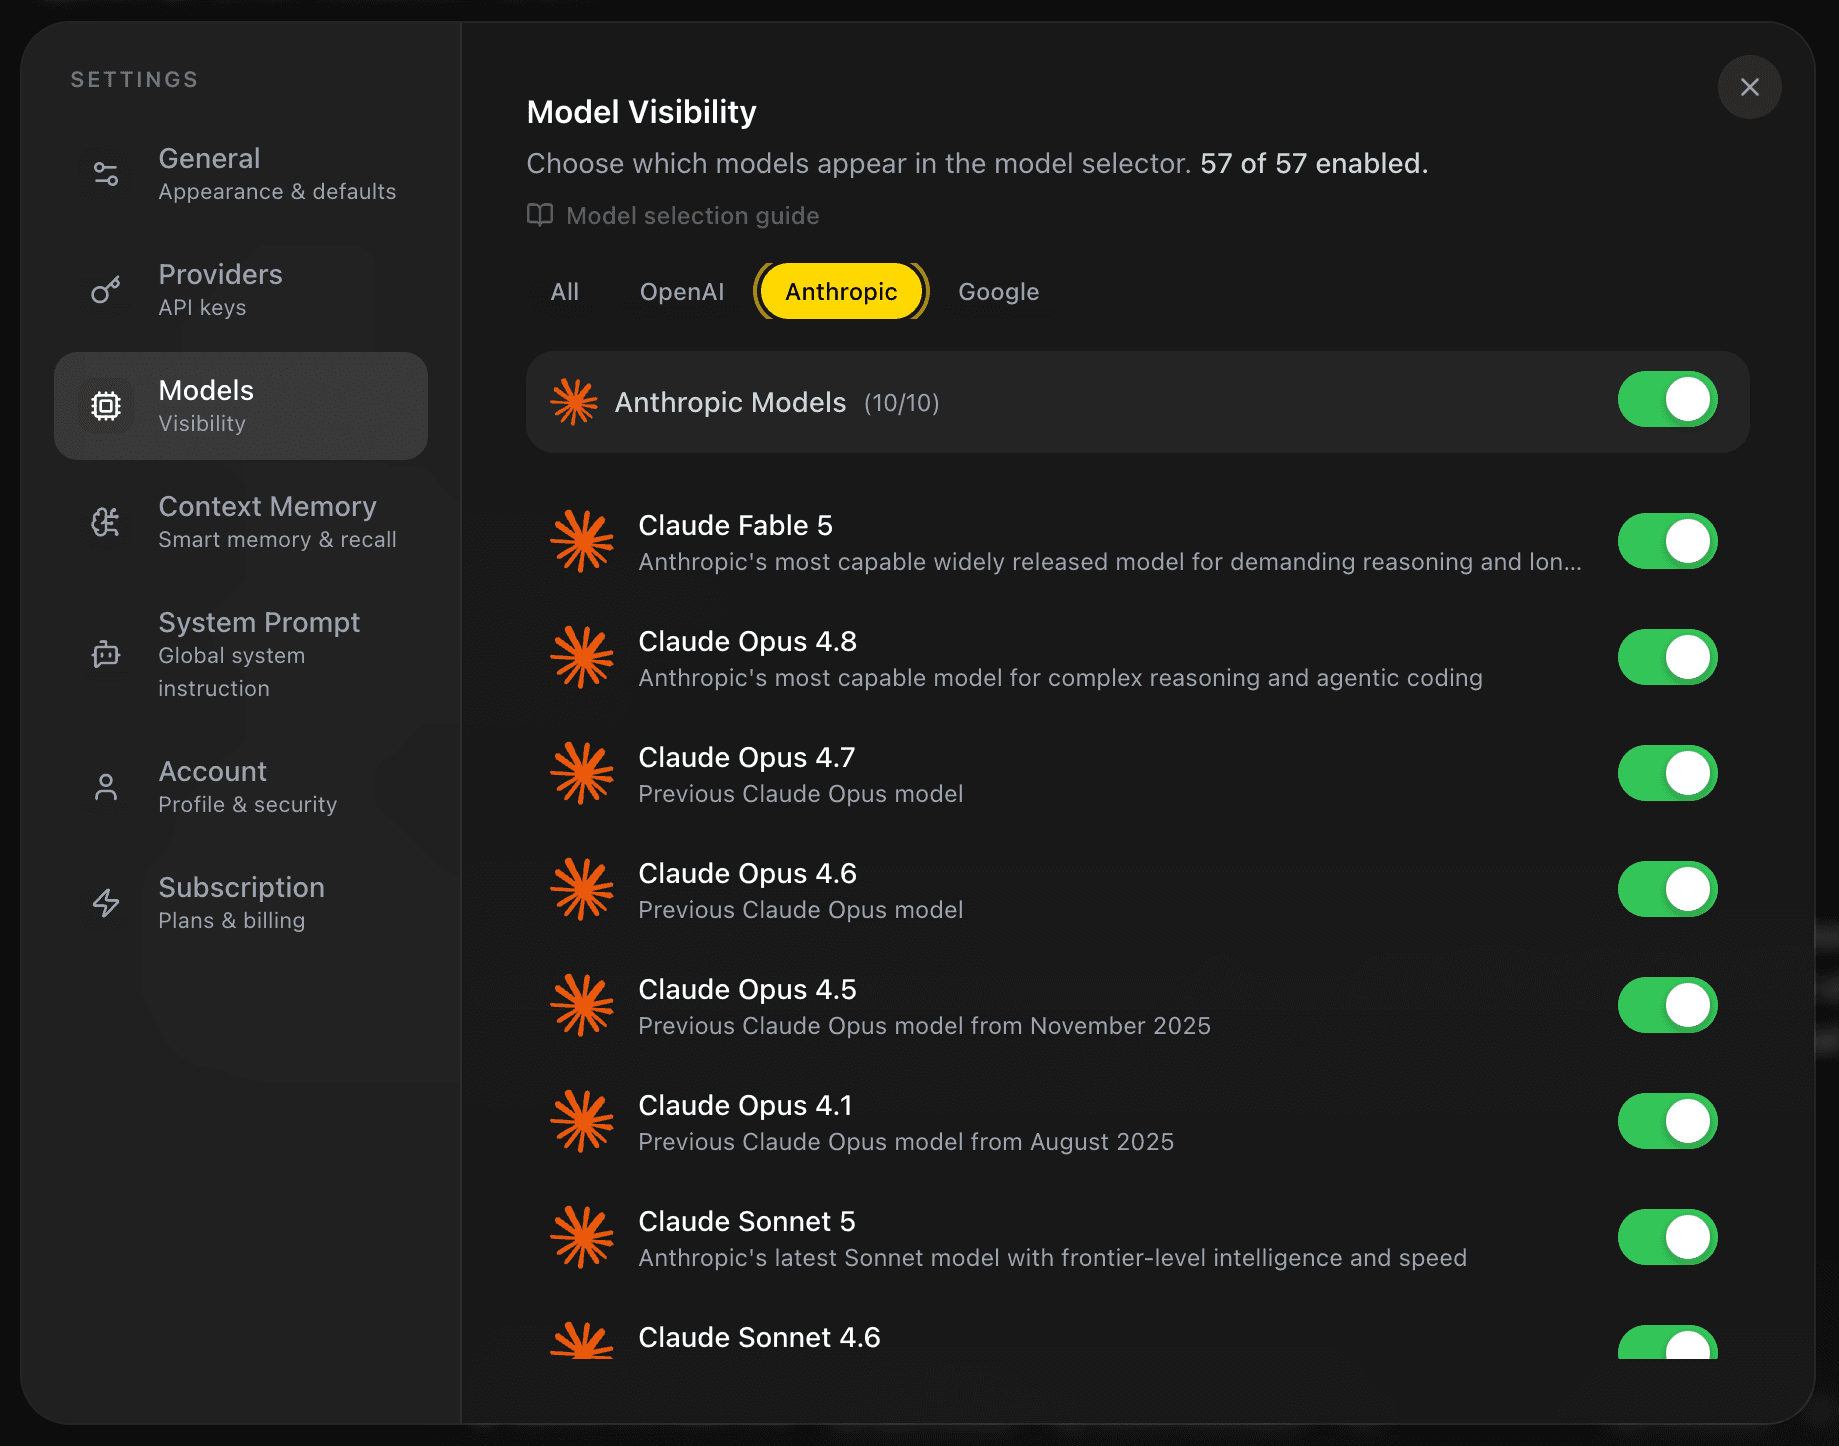Click the Claude Fable 5 starburst icon
Image resolution: width=1839 pixels, height=1446 pixels.
tap(582, 541)
